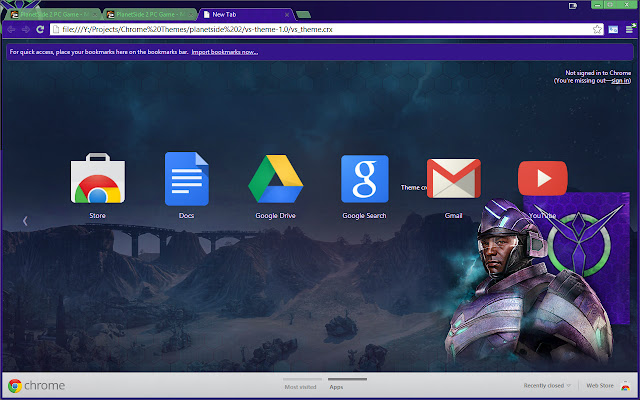Viewport: 640px width, 400px height.
Task: Click the browser Forward arrow
Action: 26,29
